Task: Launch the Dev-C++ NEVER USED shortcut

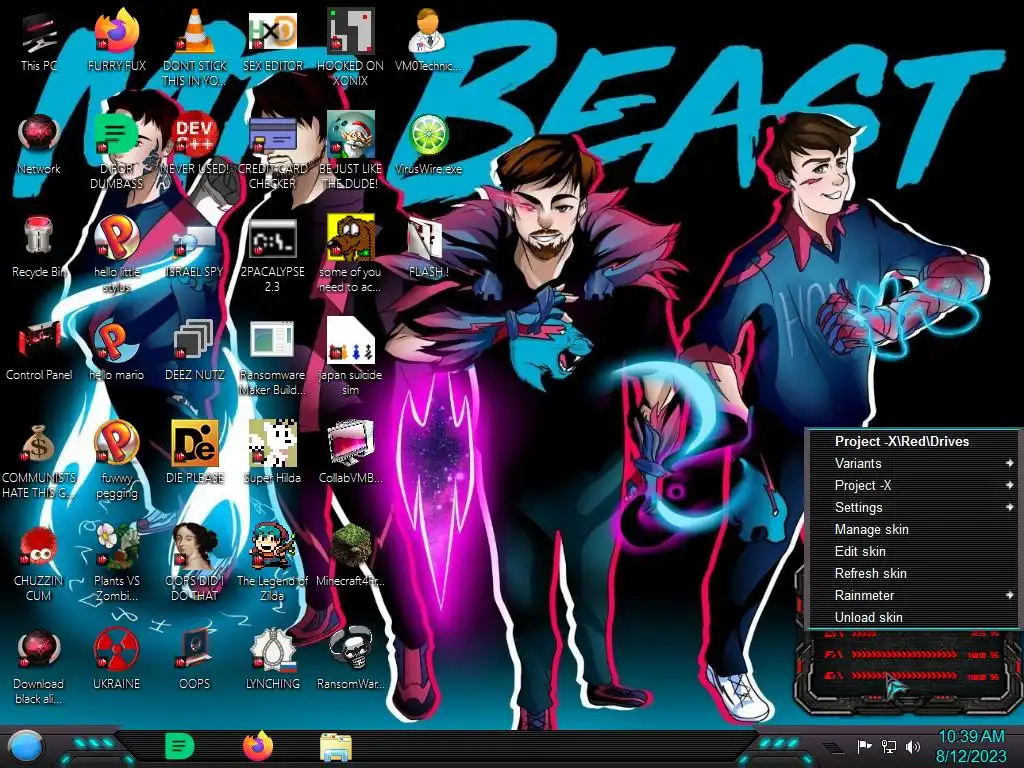Action: [x=194, y=144]
